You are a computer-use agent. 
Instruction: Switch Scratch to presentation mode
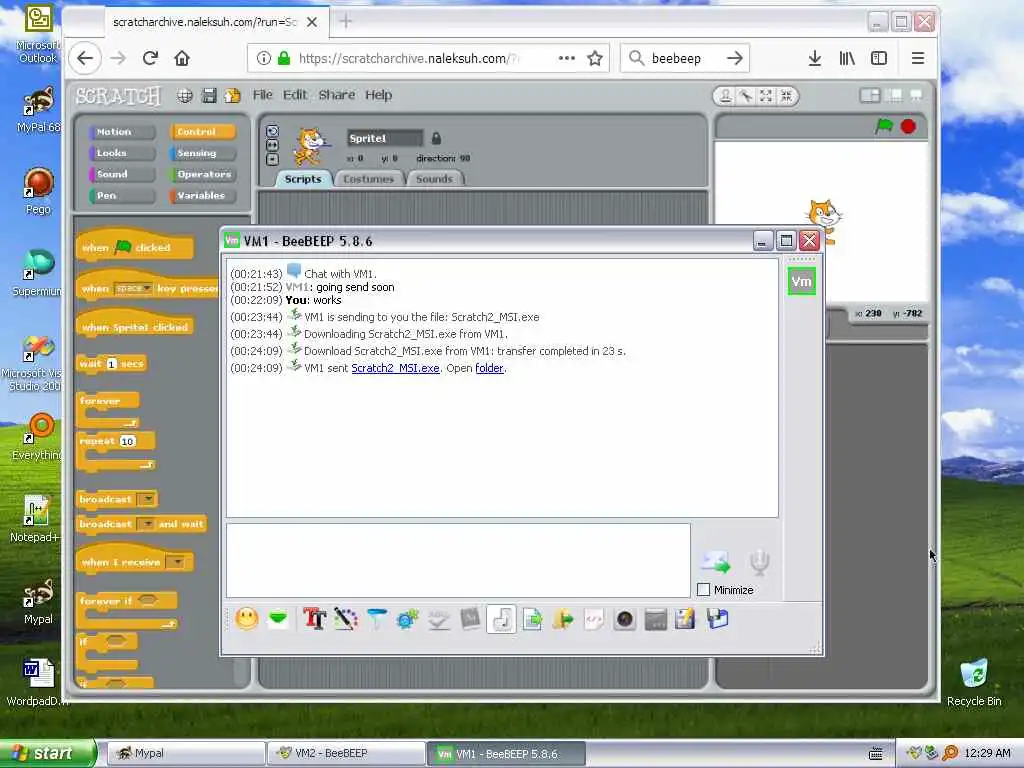916,95
